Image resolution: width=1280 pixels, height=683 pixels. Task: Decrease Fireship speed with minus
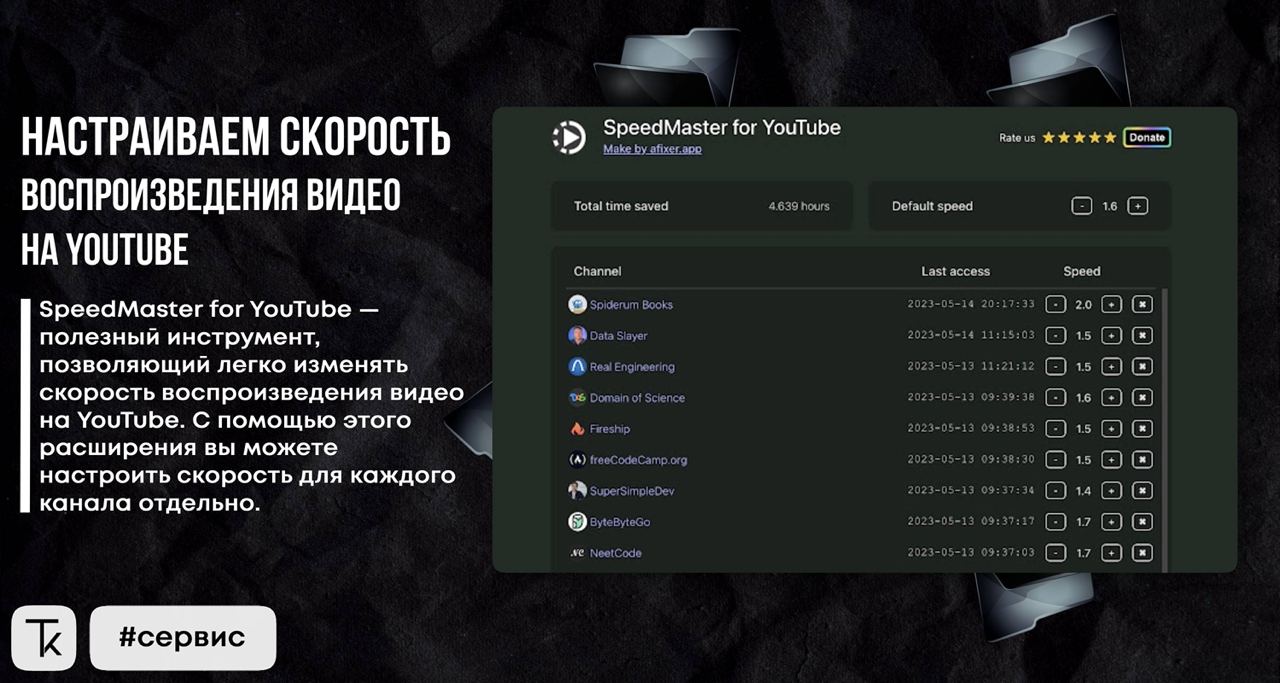[1055, 428]
